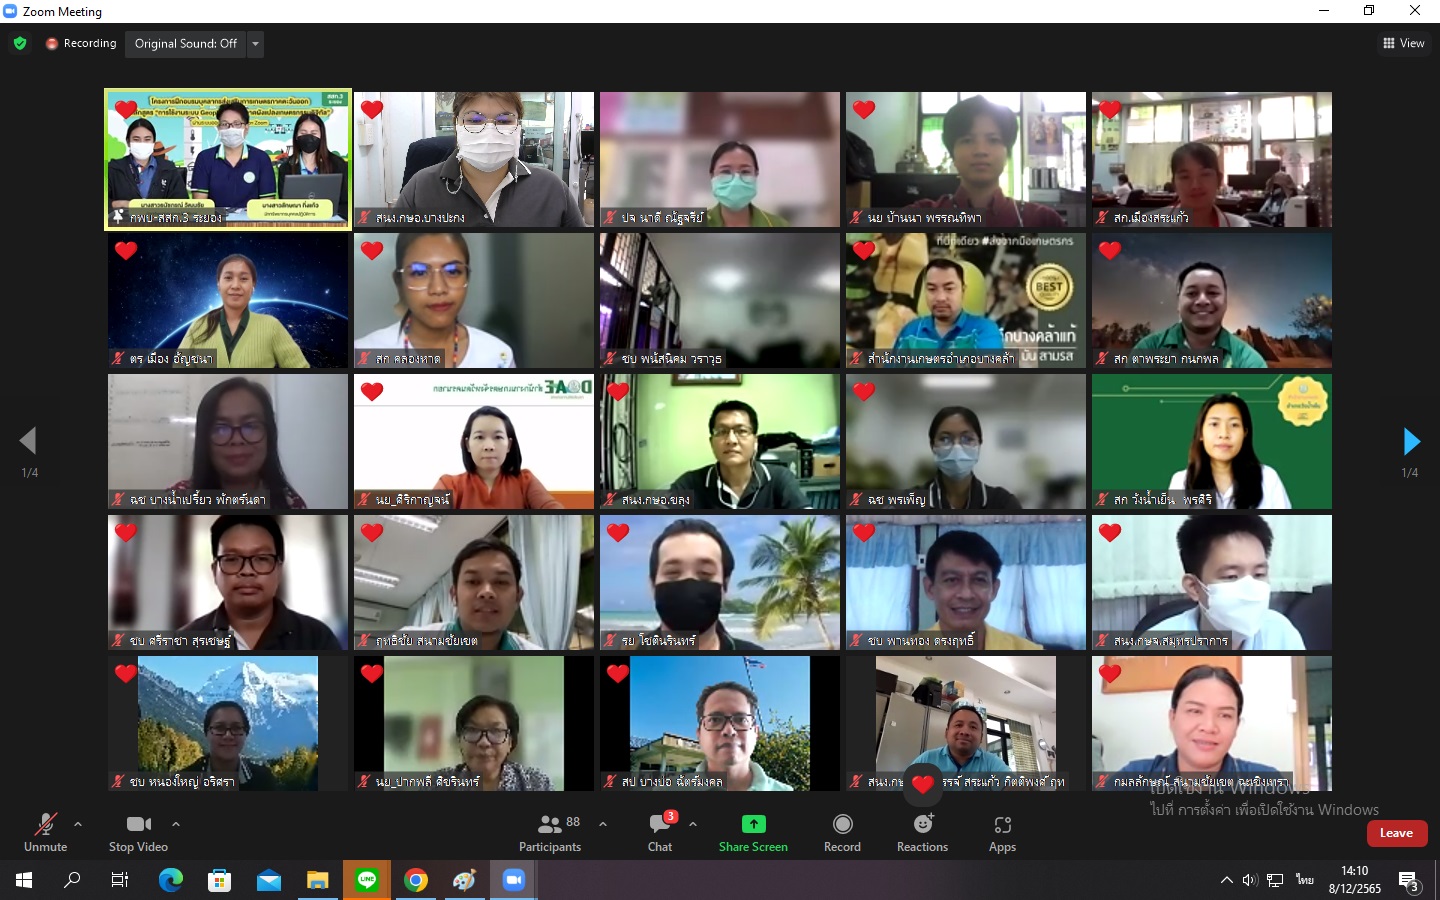This screenshot has height=900, width=1440.
Task: Click the Record icon
Action: tap(842, 824)
